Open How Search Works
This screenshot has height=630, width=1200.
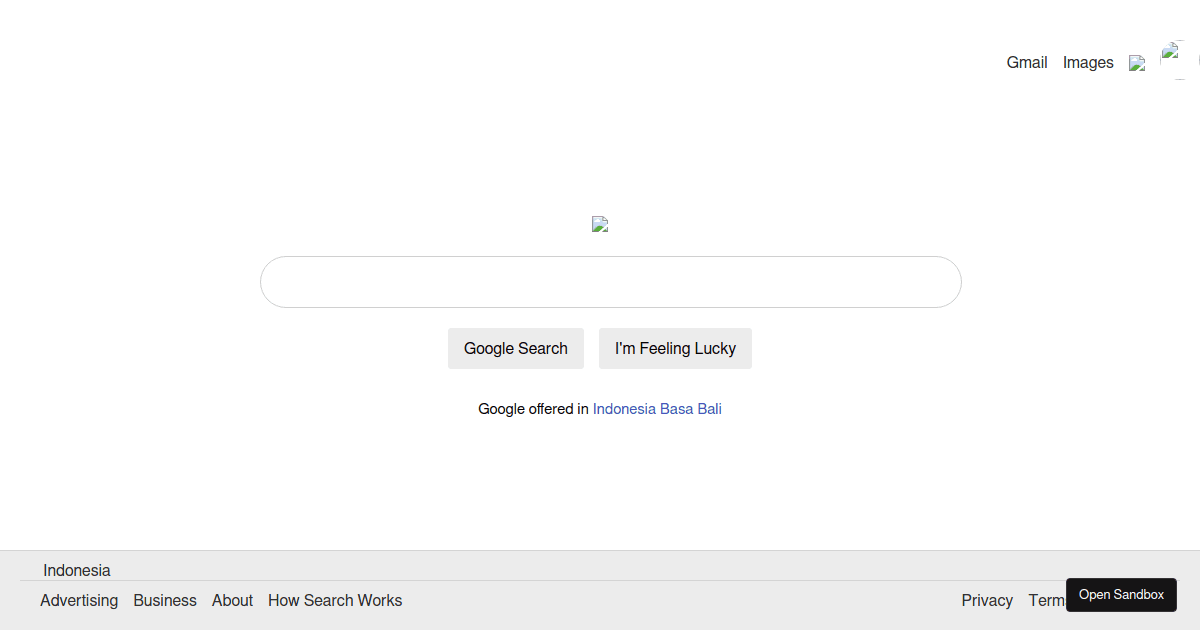point(335,600)
